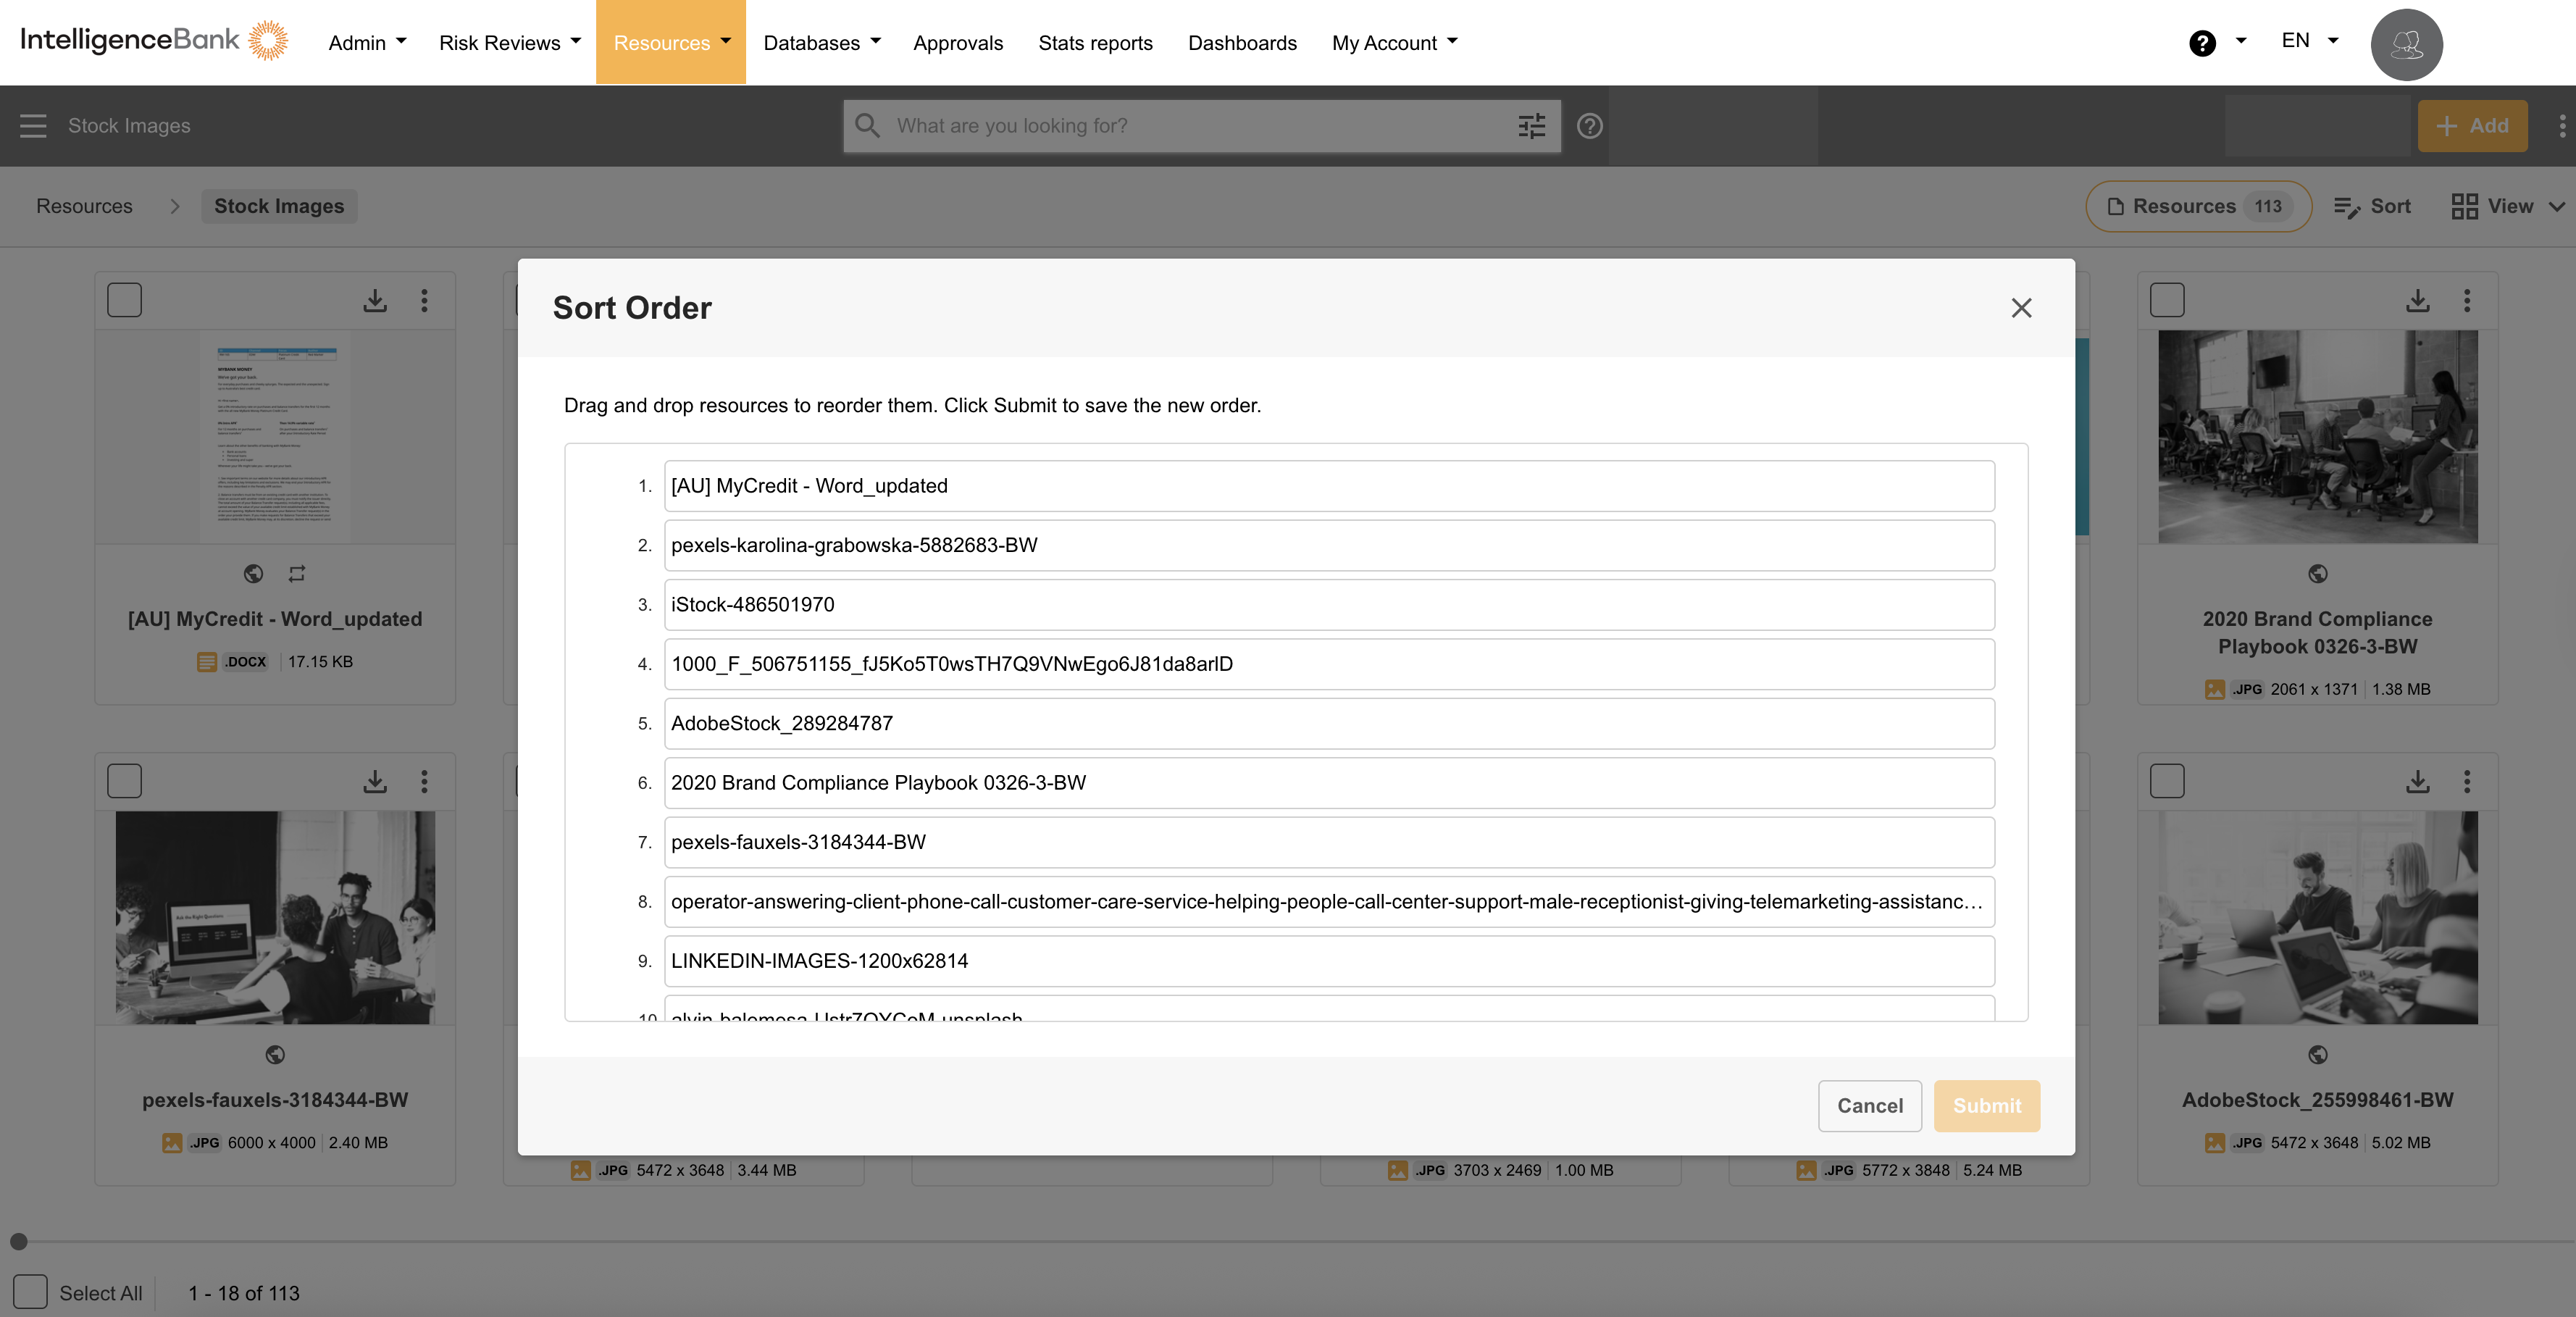Tick the checkbox on [AU] MyCredit card
The height and width of the screenshot is (1317, 2576).
tap(125, 300)
